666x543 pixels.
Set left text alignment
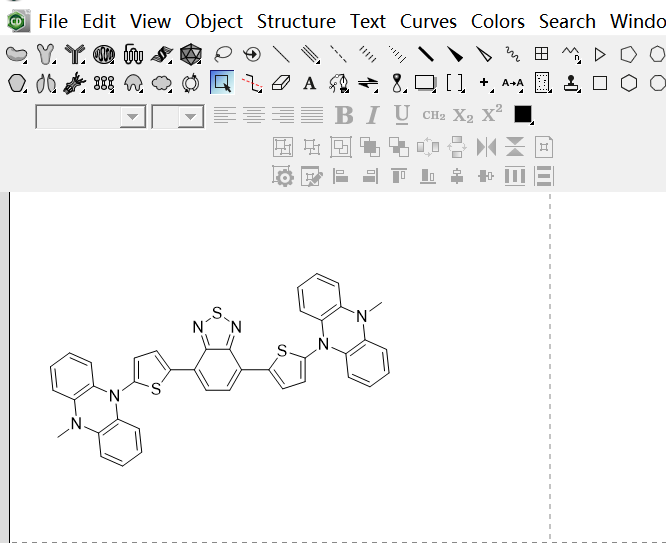click(x=225, y=115)
